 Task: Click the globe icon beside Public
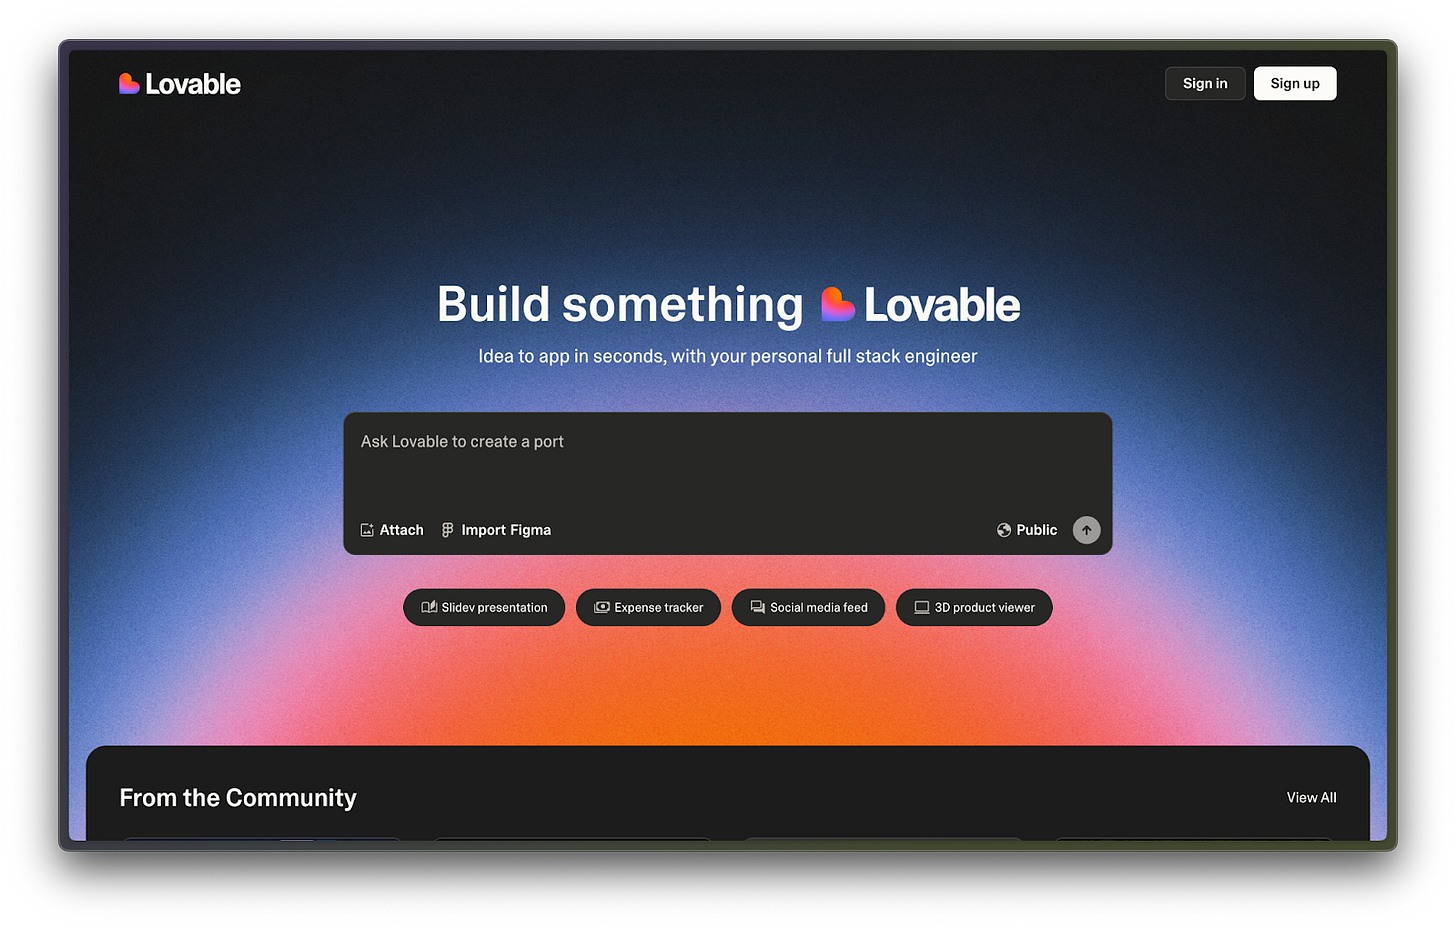point(1002,530)
